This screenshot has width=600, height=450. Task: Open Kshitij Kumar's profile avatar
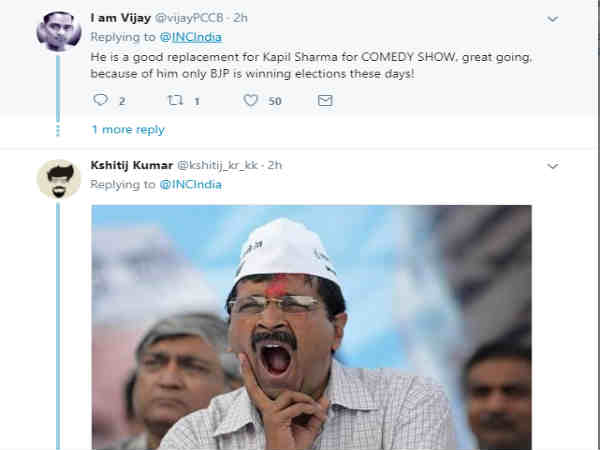tap(58, 177)
